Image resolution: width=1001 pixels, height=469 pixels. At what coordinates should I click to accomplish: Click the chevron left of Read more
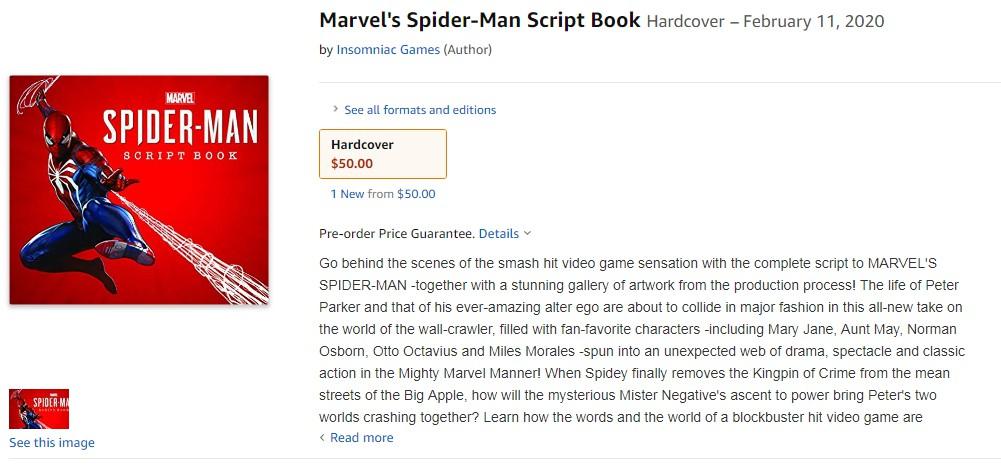coord(322,438)
